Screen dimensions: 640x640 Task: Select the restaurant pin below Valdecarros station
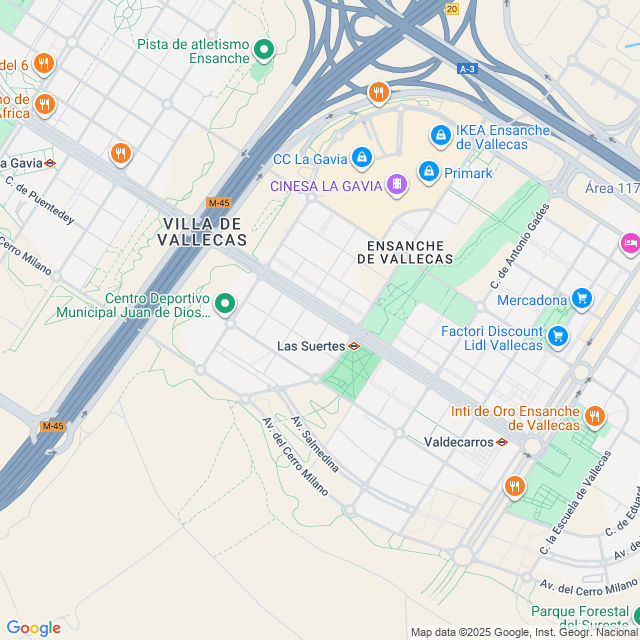tap(515, 487)
